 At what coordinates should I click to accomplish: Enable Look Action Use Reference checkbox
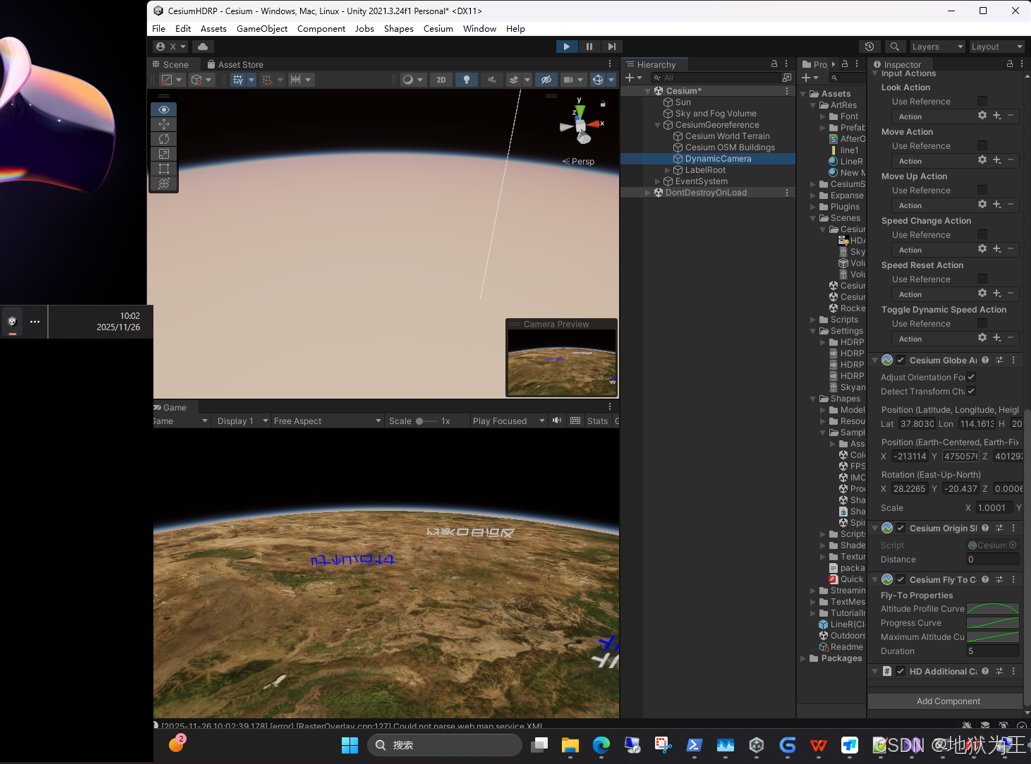pyautogui.click(x=982, y=101)
